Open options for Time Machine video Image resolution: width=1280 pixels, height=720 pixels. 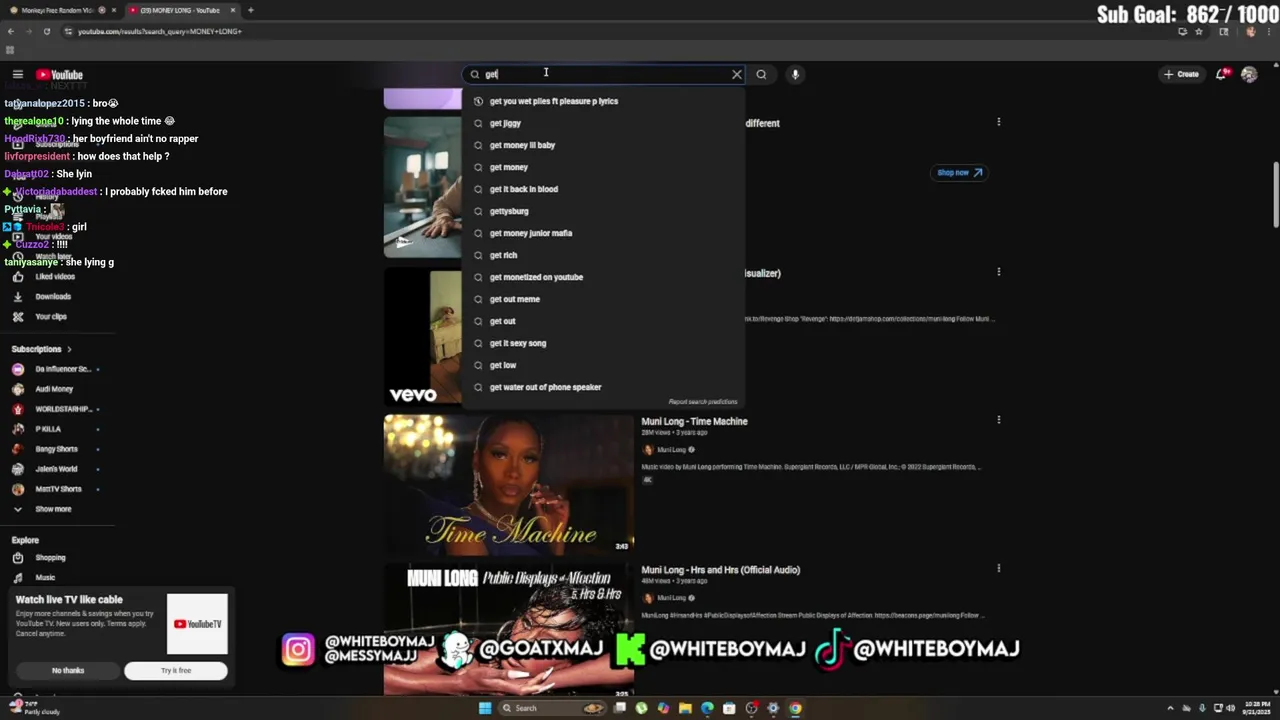(x=998, y=420)
